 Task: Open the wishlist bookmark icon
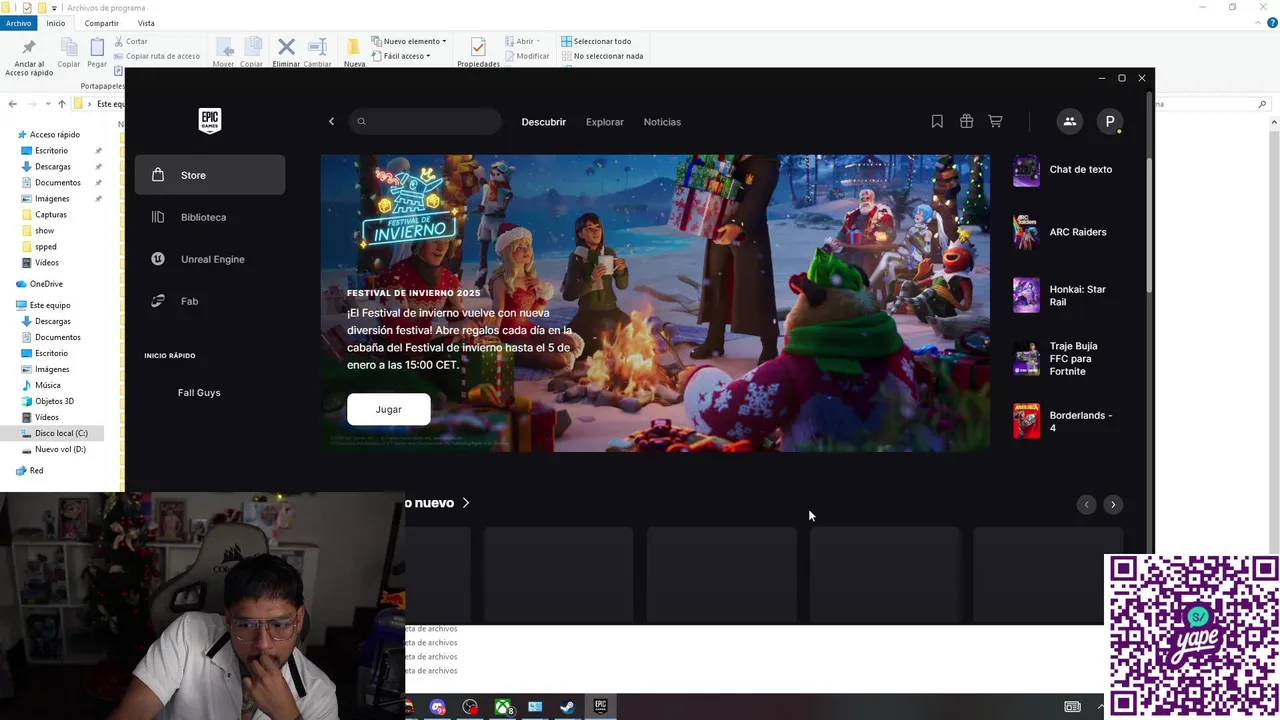click(x=937, y=121)
